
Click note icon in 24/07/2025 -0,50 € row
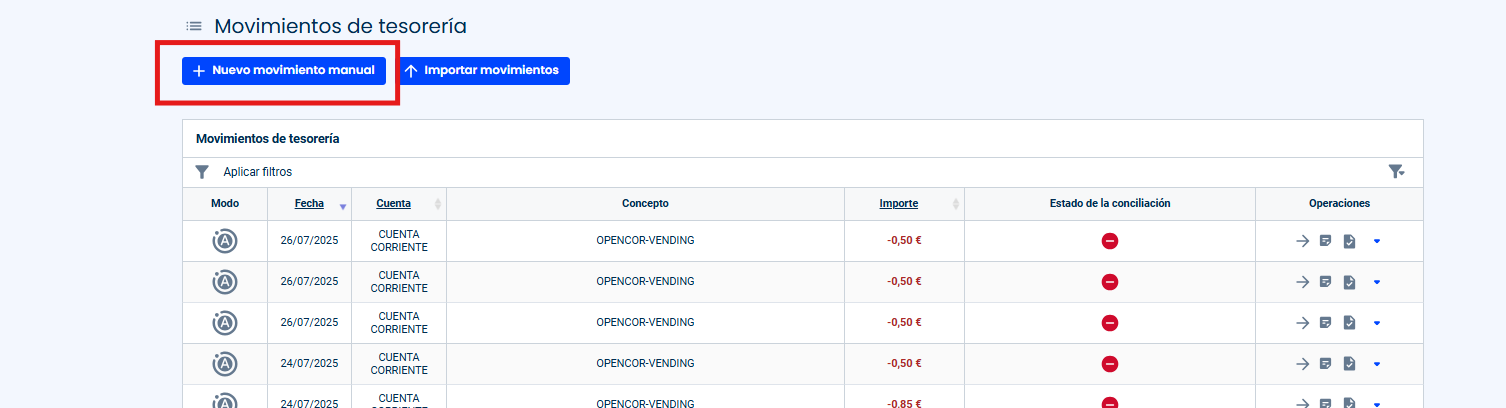(x=1326, y=364)
